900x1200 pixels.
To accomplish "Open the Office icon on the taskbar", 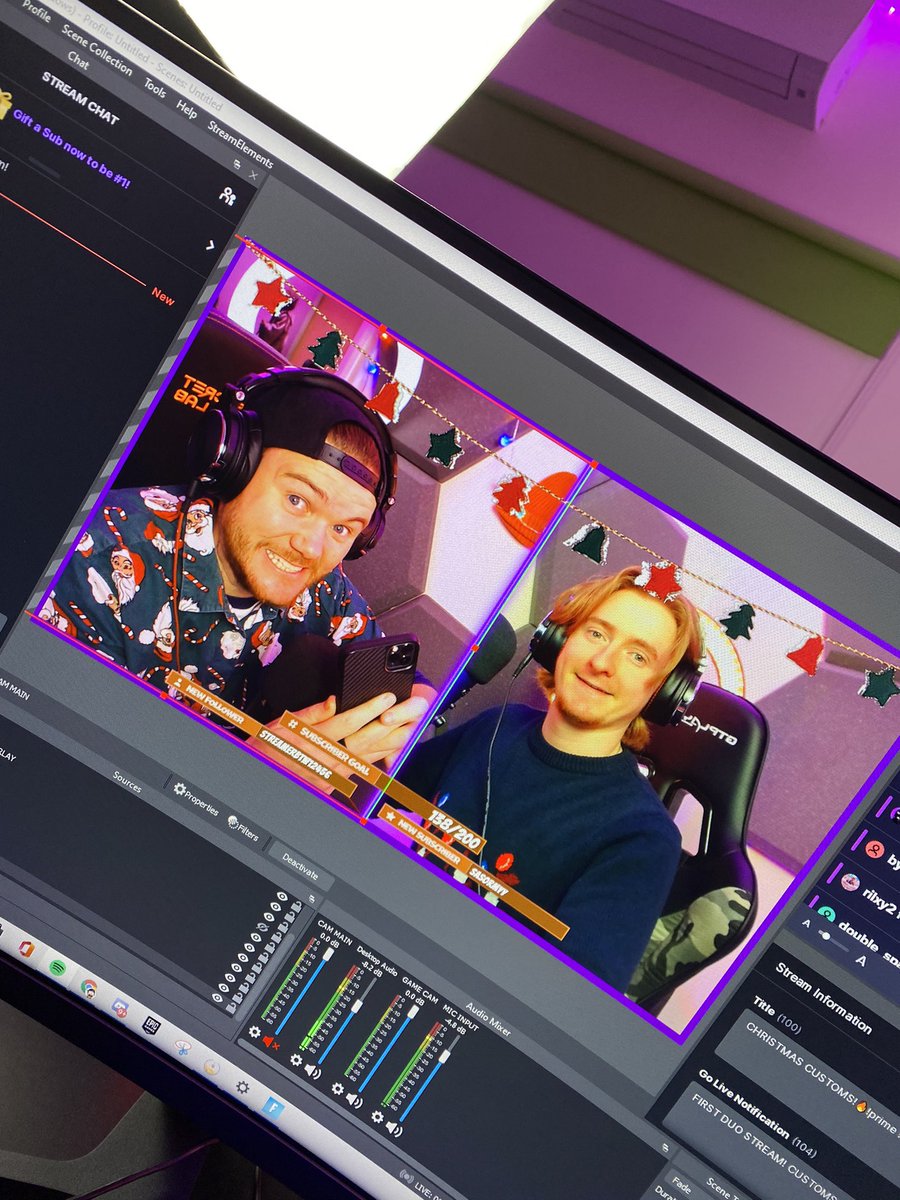I will pos(26,948).
